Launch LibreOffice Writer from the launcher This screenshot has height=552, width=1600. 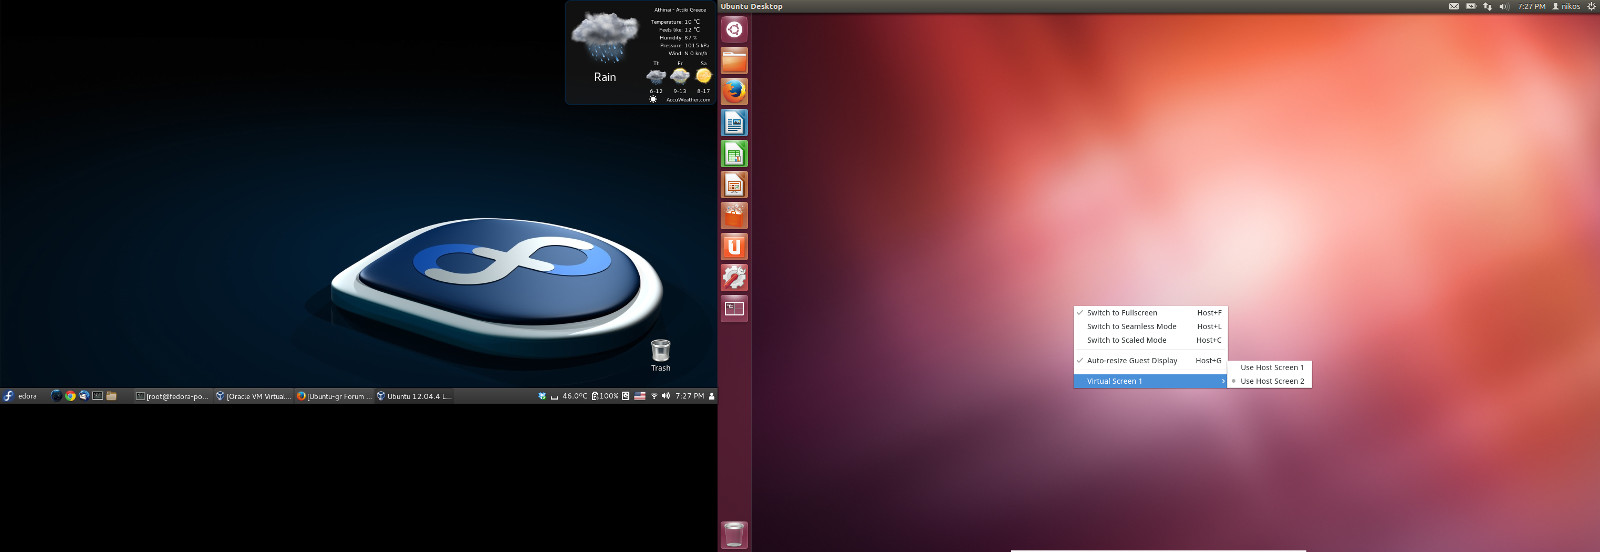[734, 123]
